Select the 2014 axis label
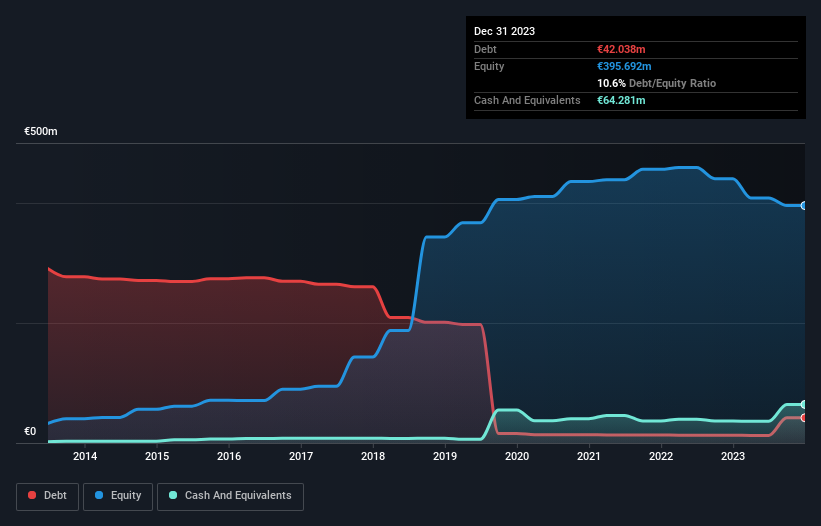Viewport: 821px width, 526px height. pyautogui.click(x=85, y=456)
